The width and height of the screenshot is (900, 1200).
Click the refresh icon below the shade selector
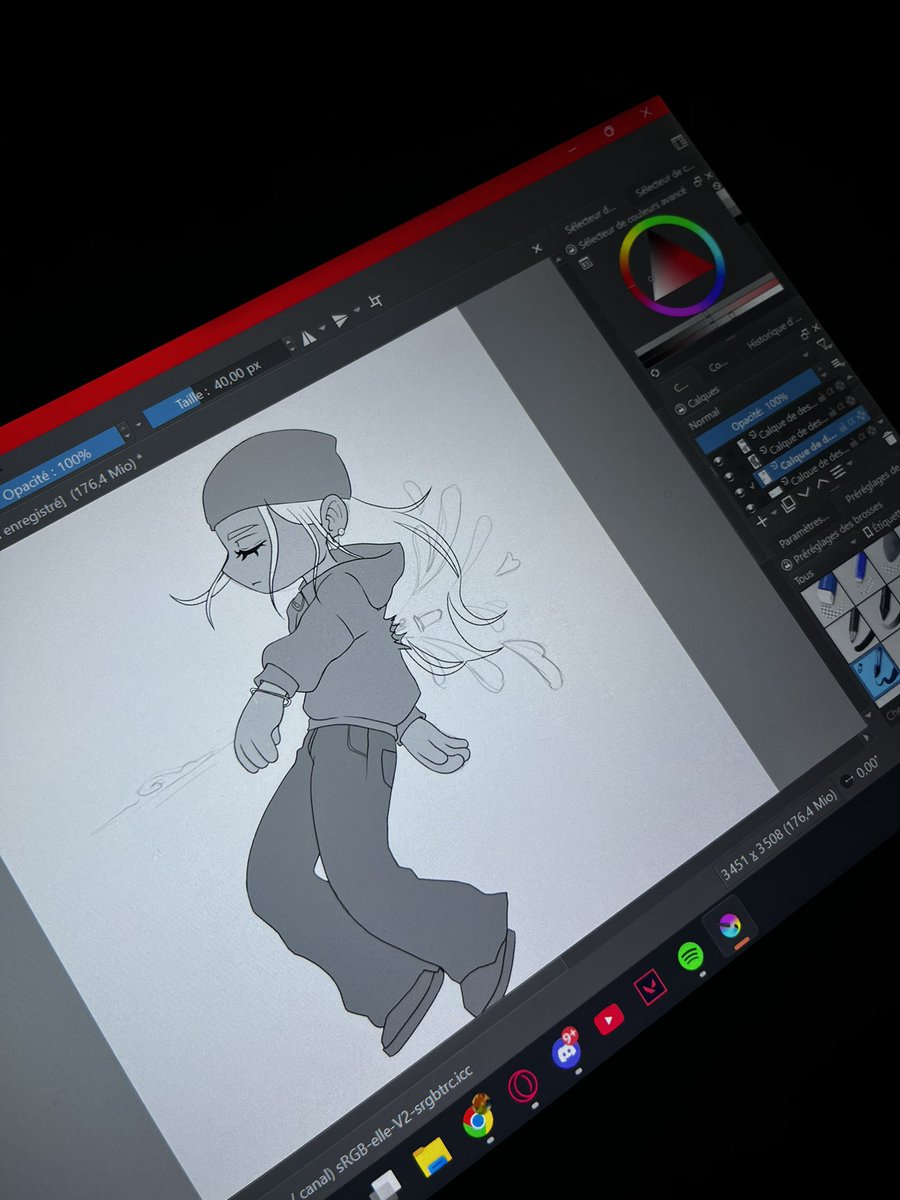(654, 372)
